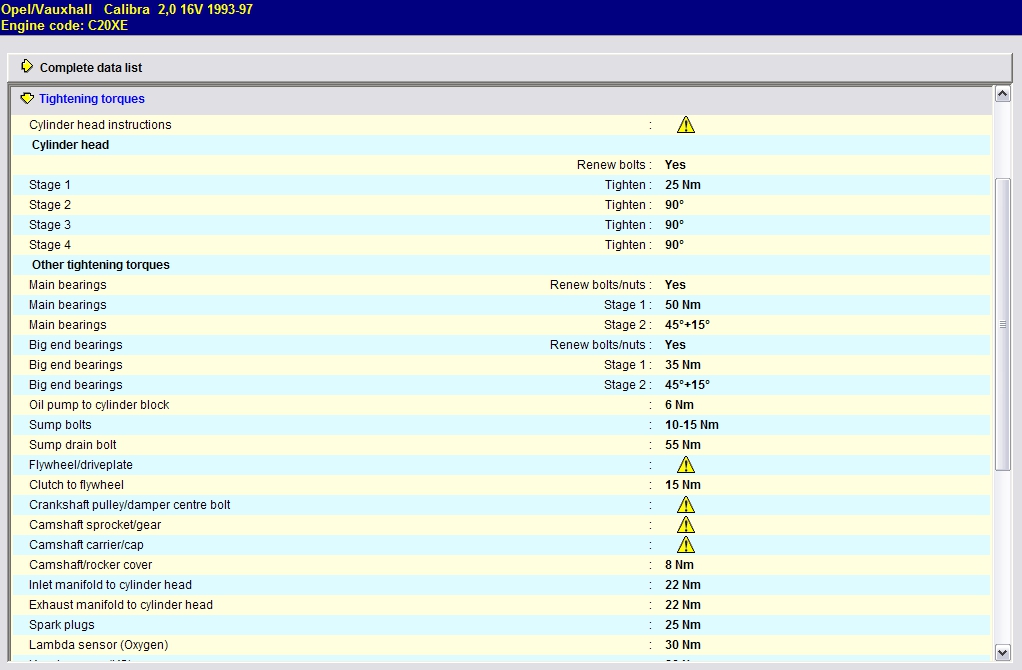Screen dimensions: 1022x670
Task: Click the scrollbar down arrow
Action: tap(1002, 652)
